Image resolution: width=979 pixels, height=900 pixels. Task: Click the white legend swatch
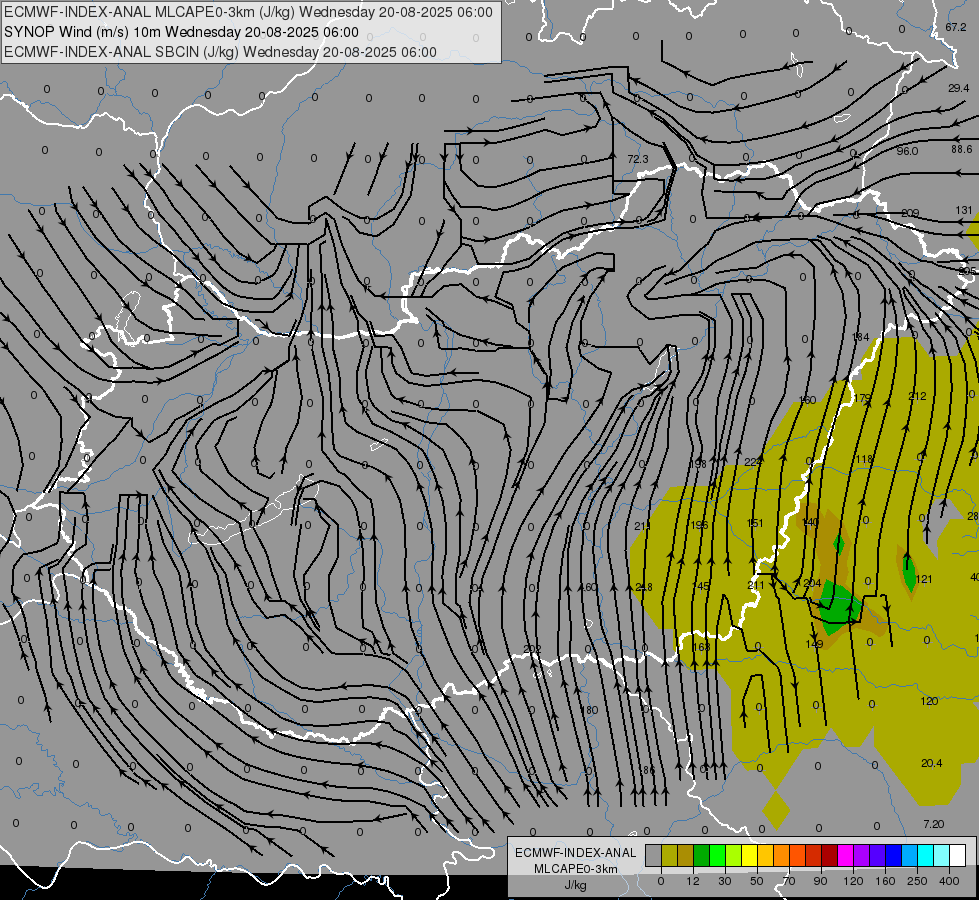(x=957, y=856)
